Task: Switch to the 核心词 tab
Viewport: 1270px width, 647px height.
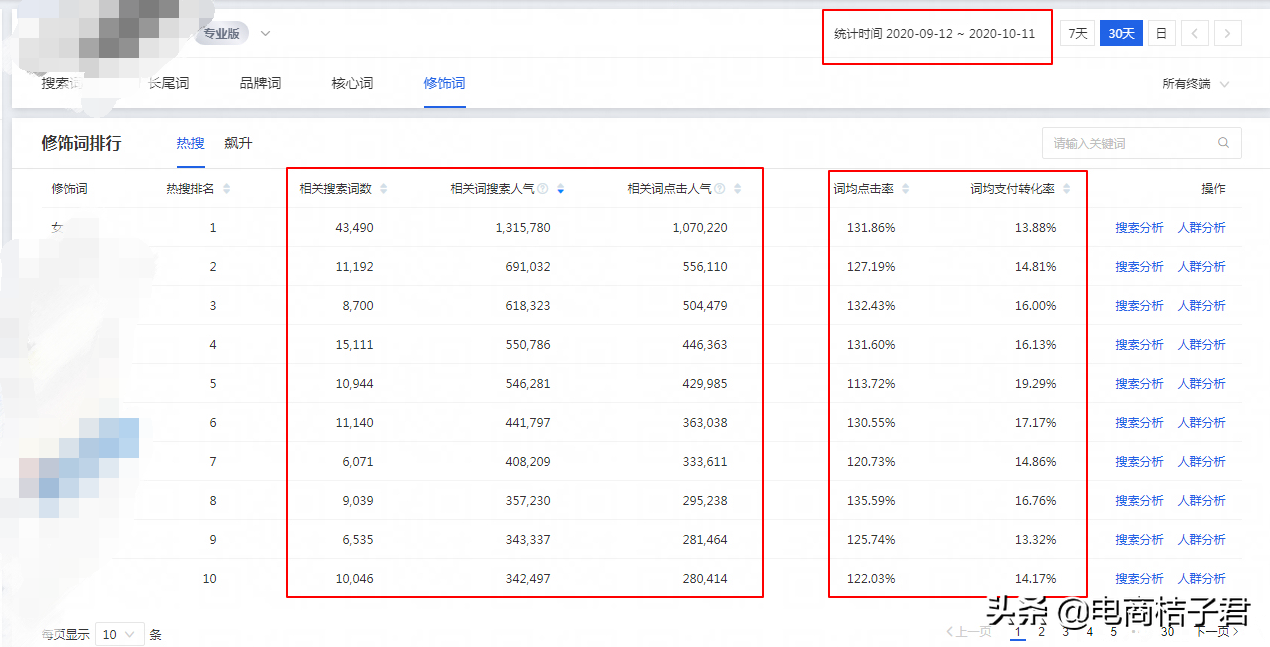Action: coord(352,83)
